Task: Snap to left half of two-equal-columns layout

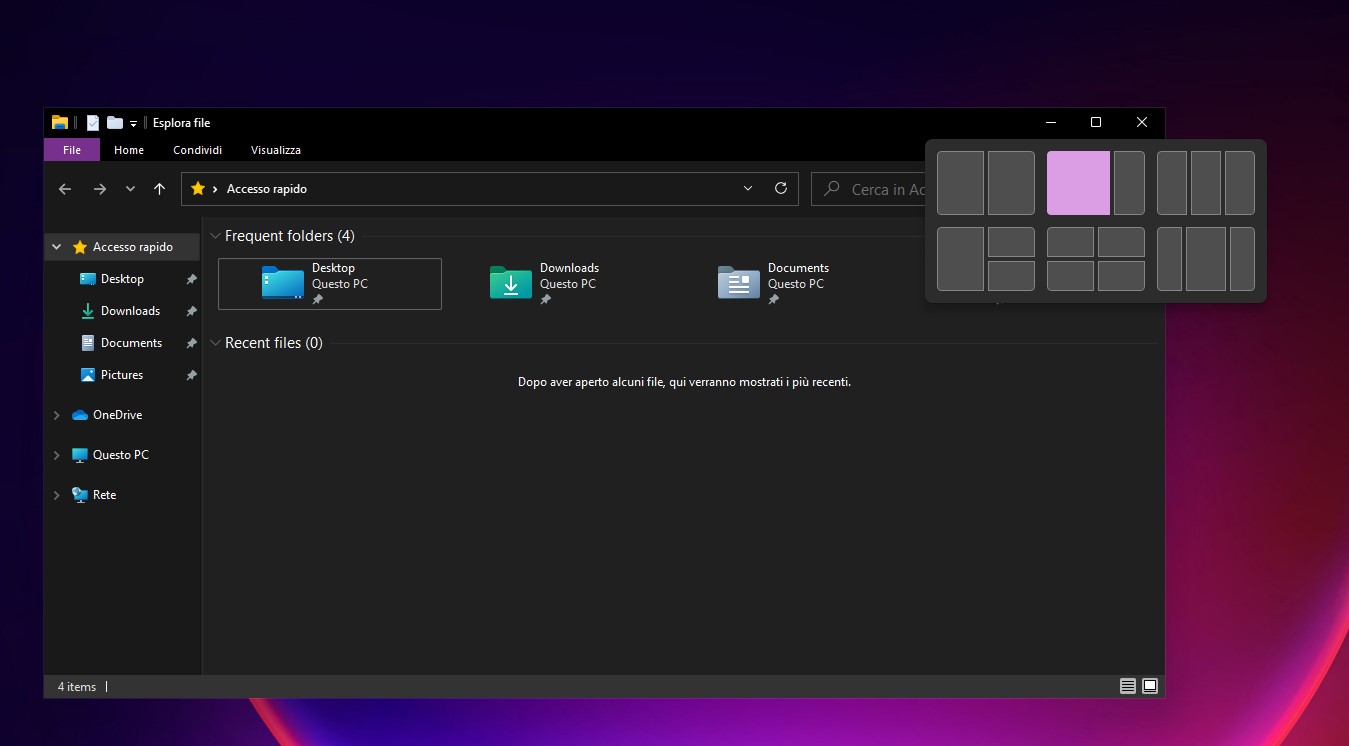Action: [960, 183]
